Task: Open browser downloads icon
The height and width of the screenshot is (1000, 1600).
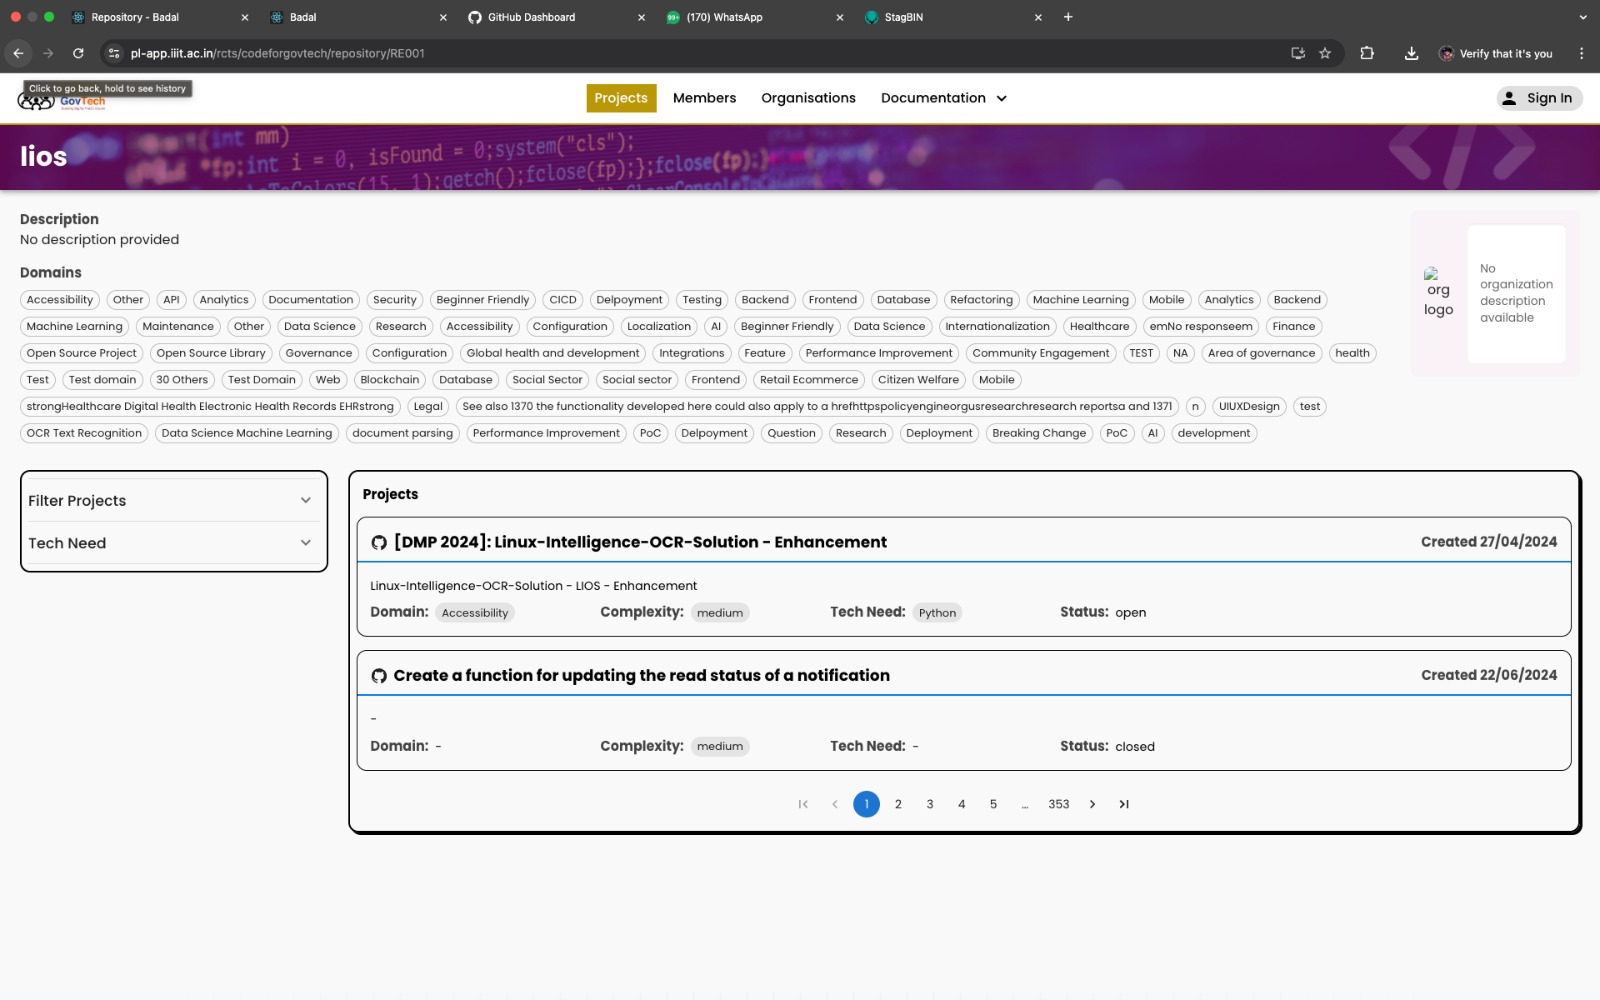Action: point(1411,54)
